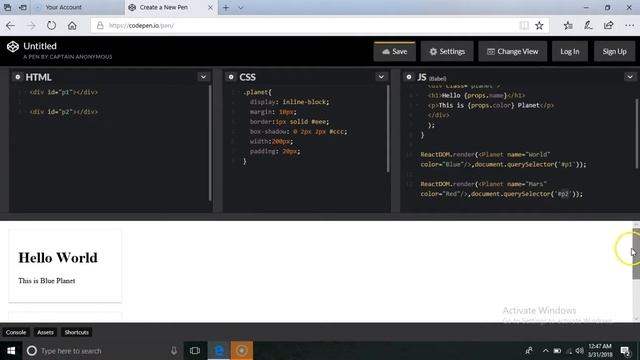Open browser more options menu

pyautogui.click(x=629, y=25)
